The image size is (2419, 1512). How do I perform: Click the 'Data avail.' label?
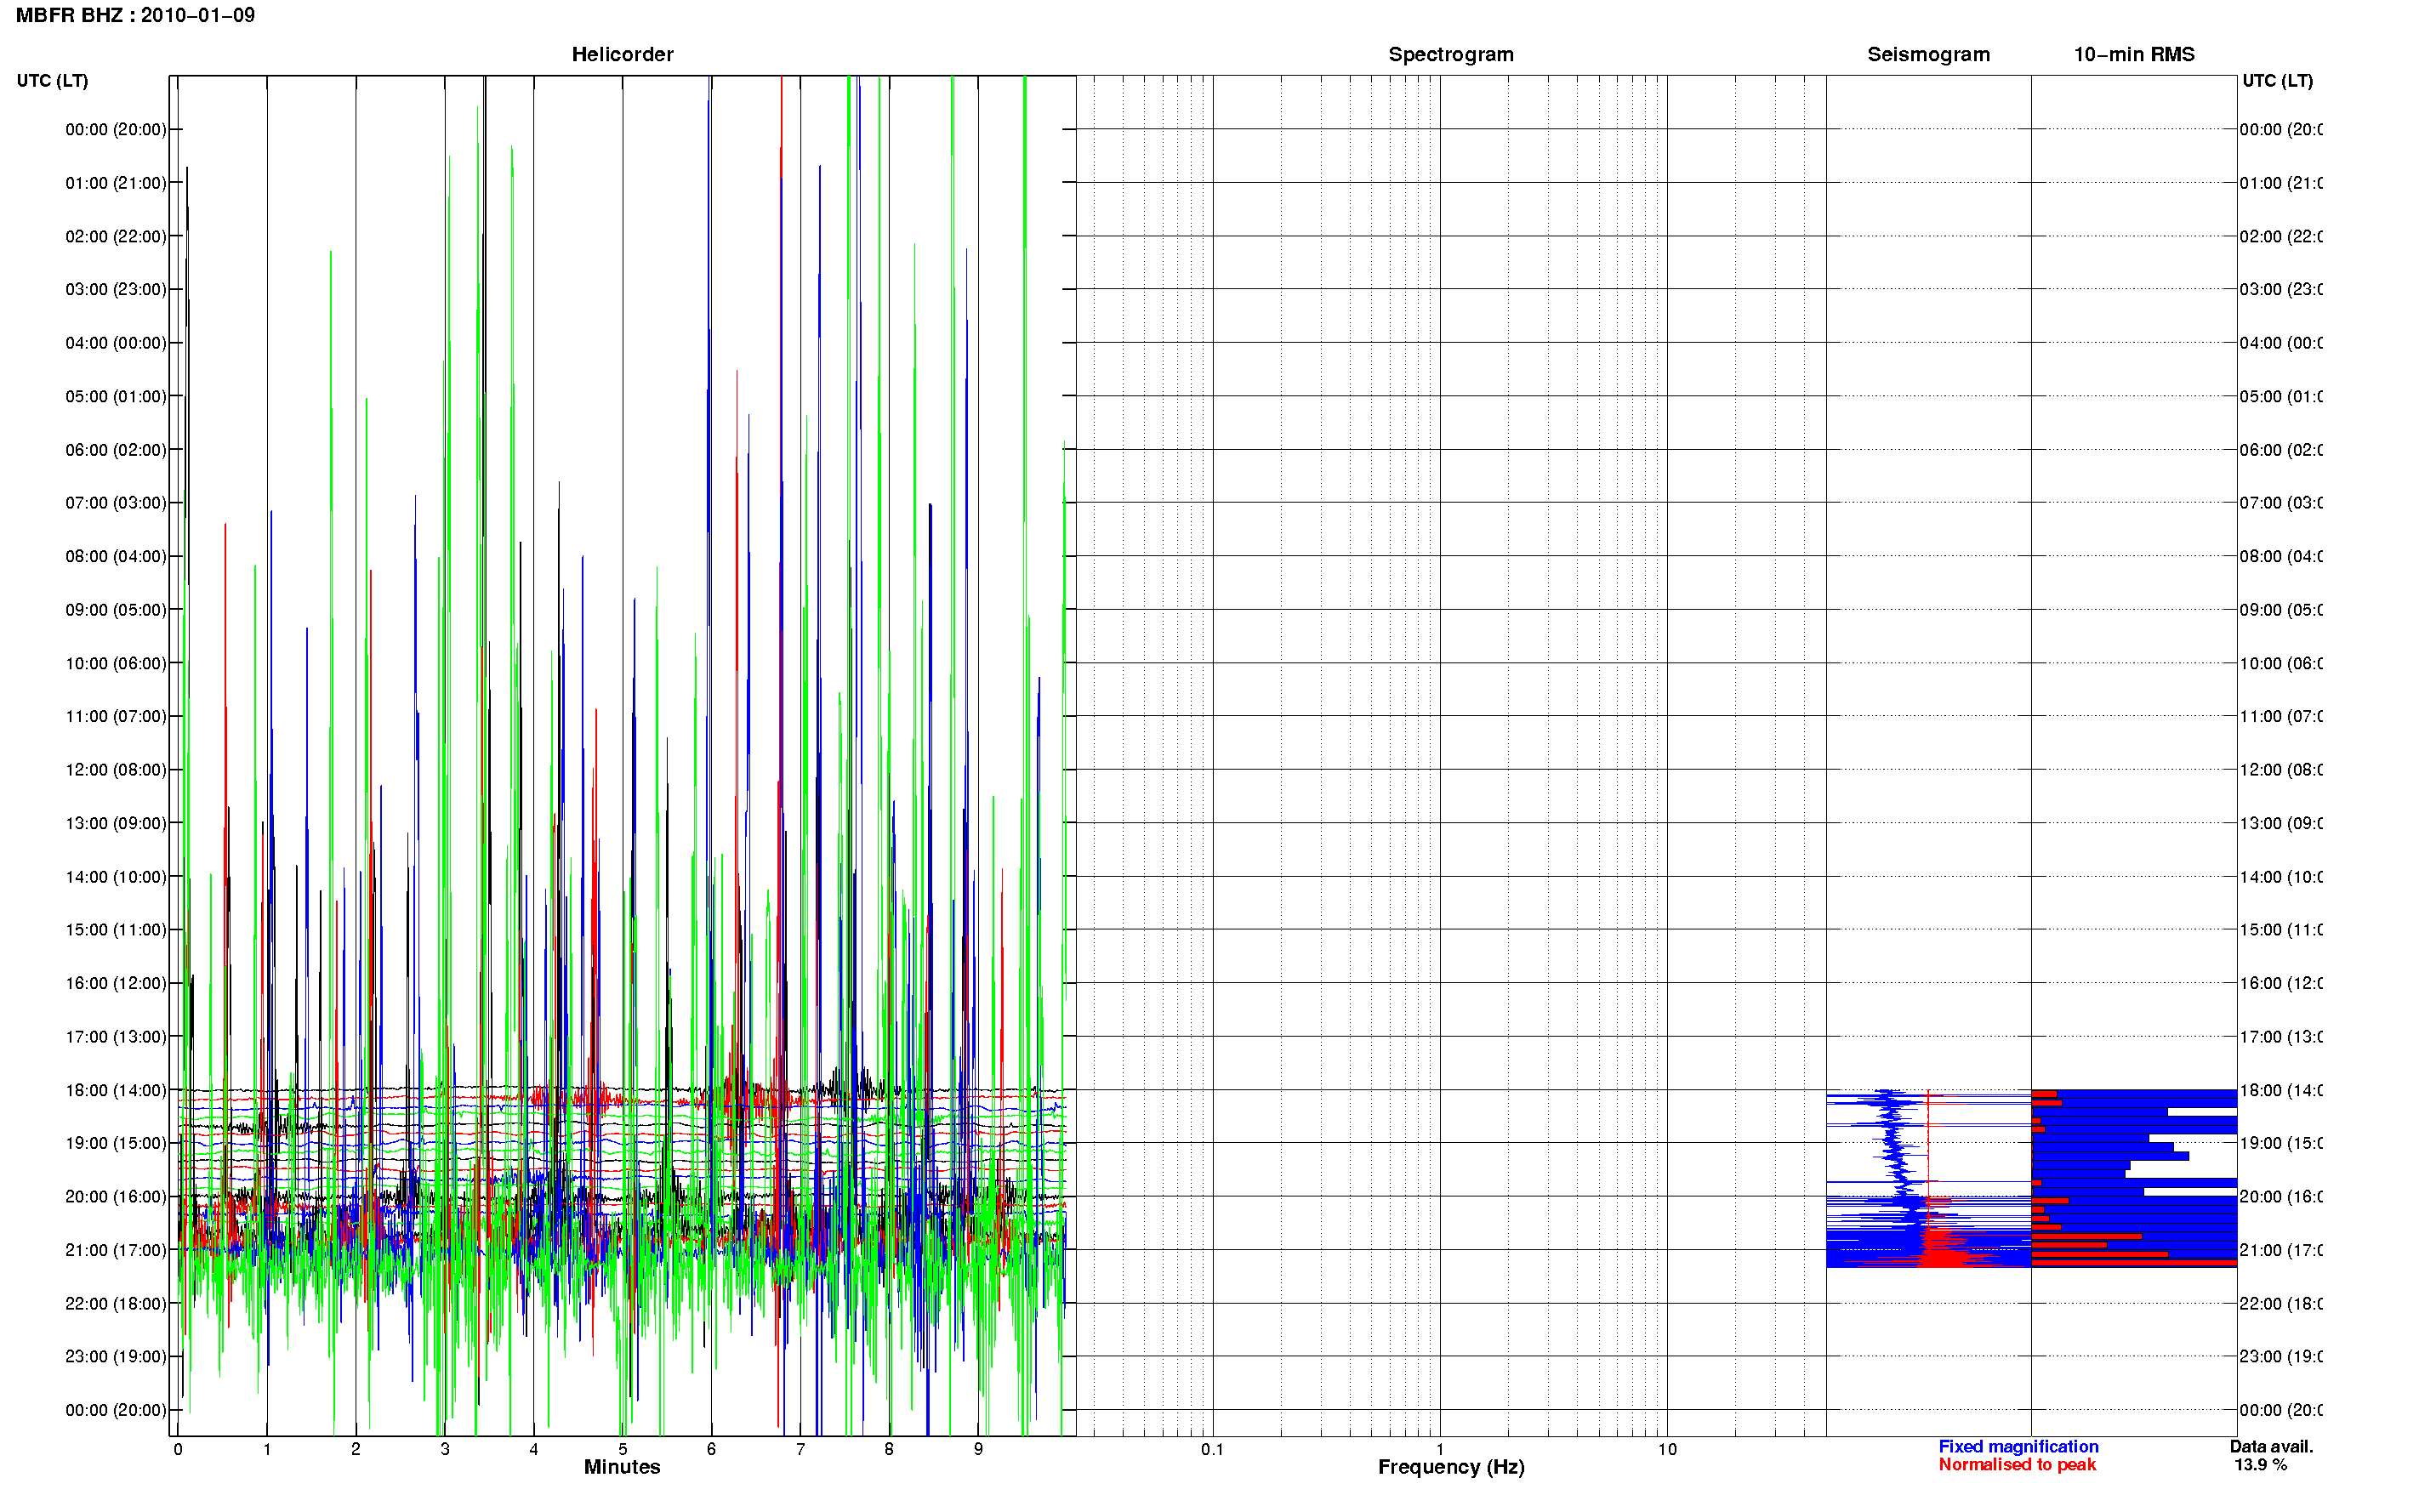tap(2271, 1447)
